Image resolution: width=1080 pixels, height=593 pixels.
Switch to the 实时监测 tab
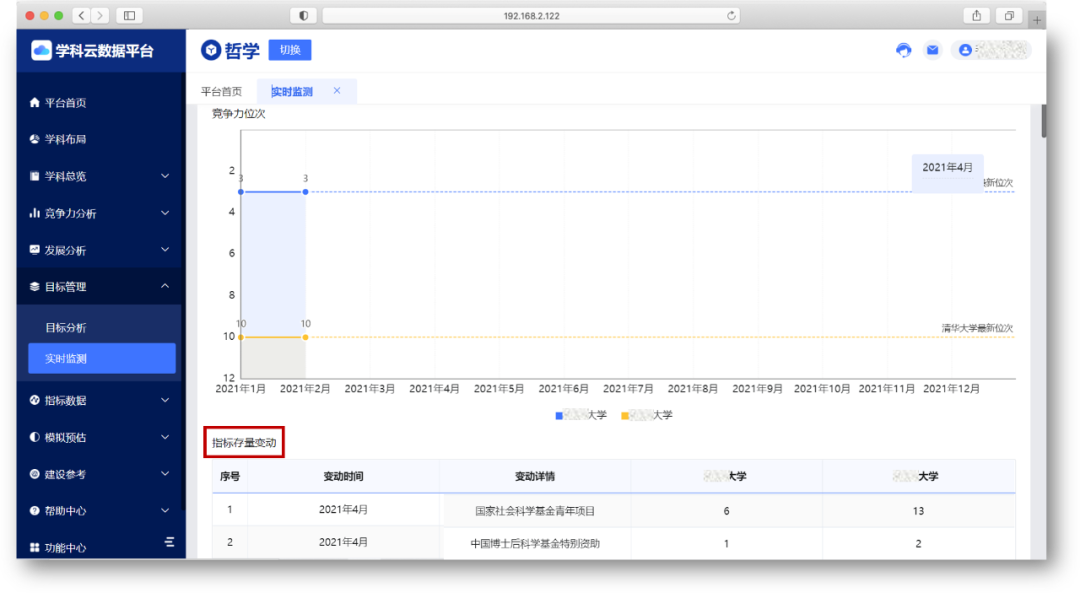[x=292, y=92]
